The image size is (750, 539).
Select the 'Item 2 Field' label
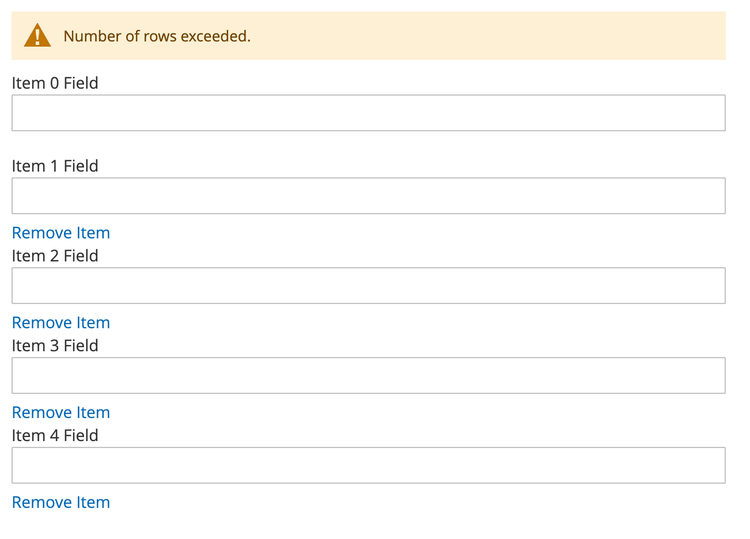[x=55, y=256]
